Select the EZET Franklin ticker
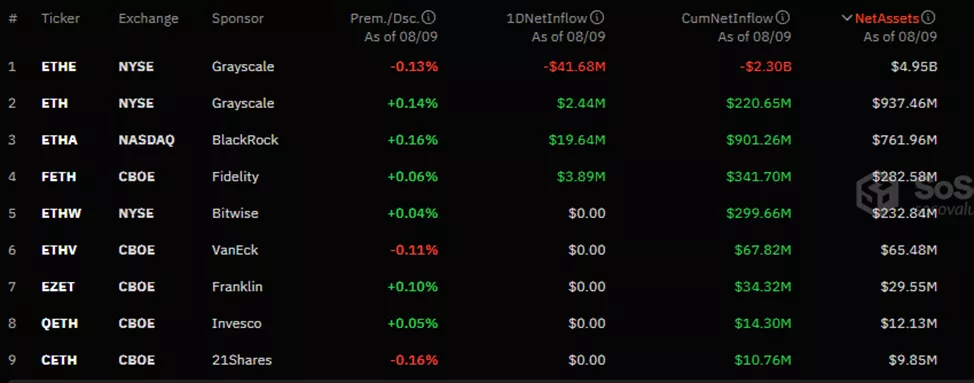Image resolution: width=974 pixels, height=383 pixels. [x=58, y=287]
